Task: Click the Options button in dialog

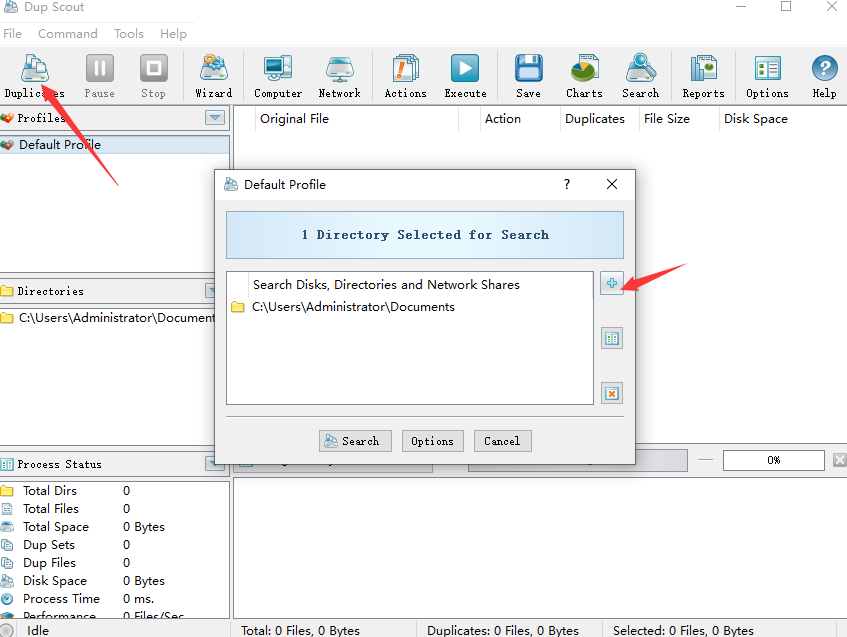Action: click(x=432, y=441)
